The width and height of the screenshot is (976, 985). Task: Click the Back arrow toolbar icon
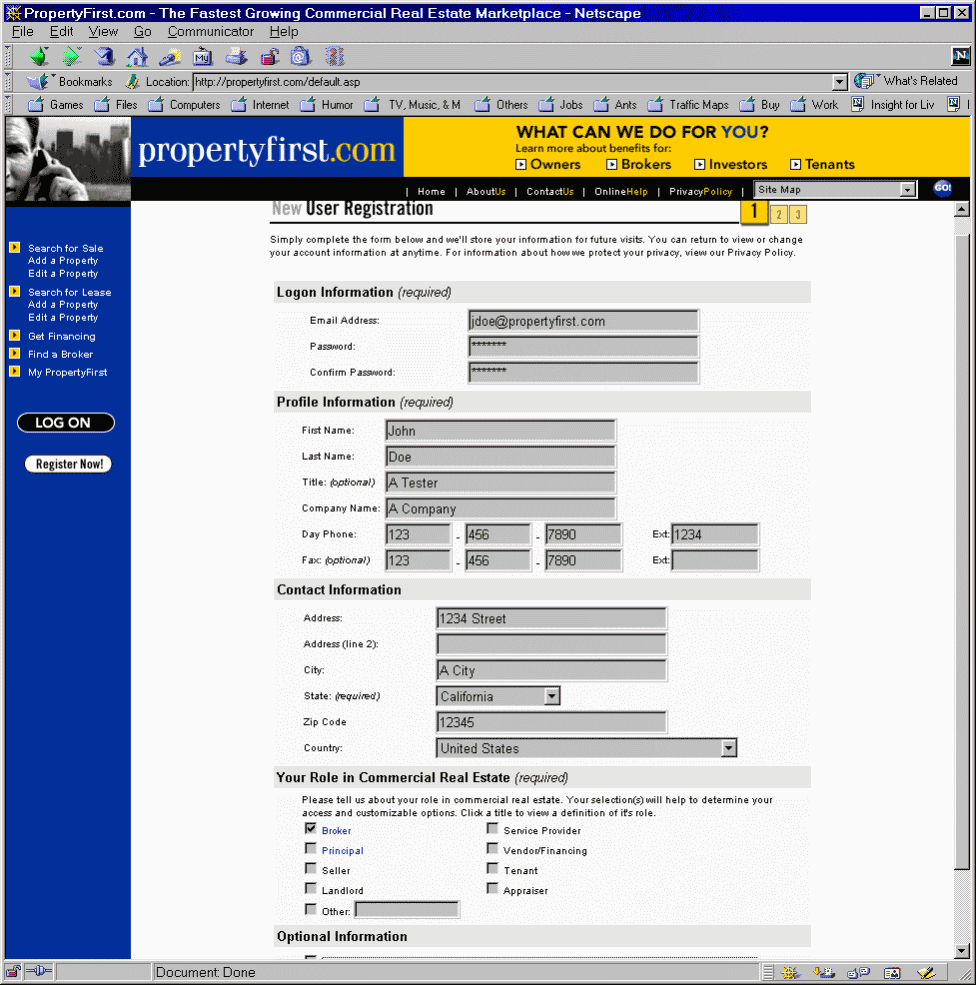coord(39,57)
